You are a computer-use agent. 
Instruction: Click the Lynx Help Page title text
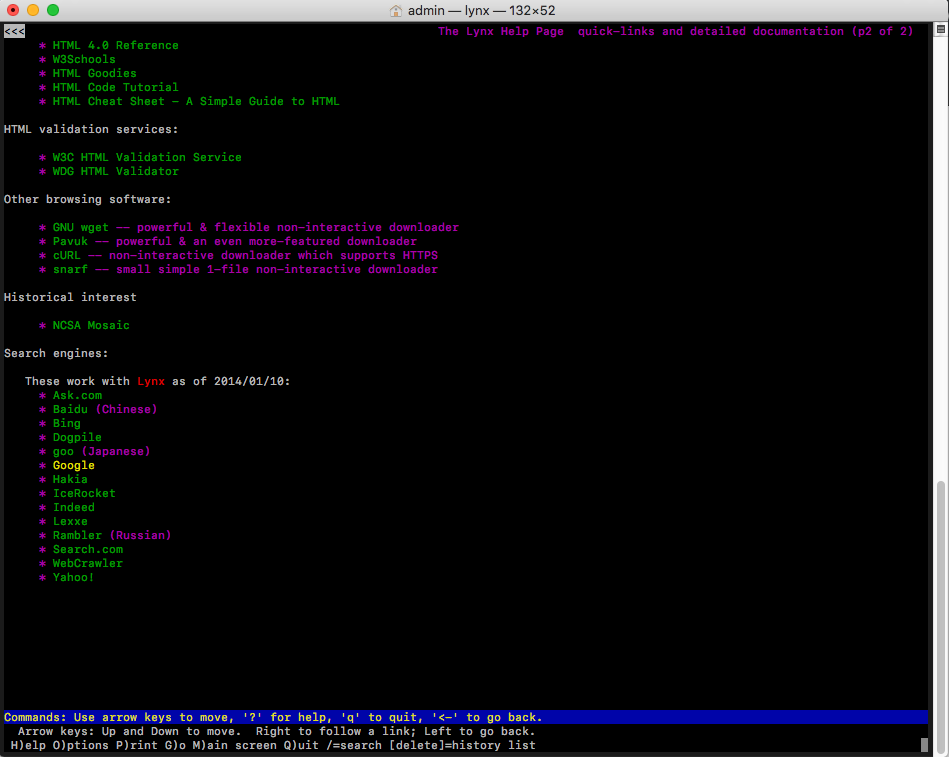tap(675, 31)
